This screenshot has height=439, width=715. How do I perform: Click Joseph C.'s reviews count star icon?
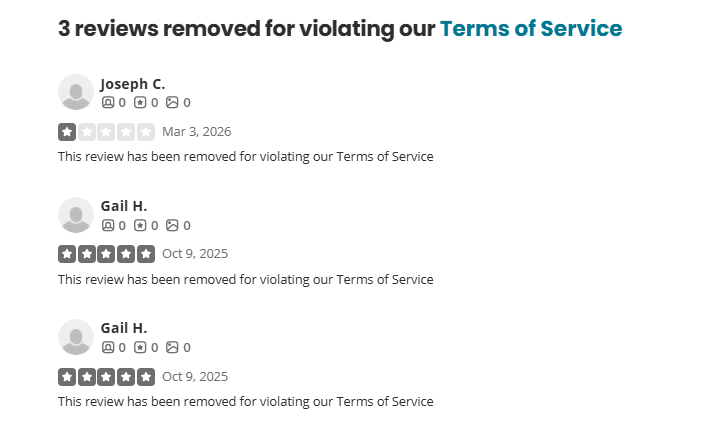140,102
